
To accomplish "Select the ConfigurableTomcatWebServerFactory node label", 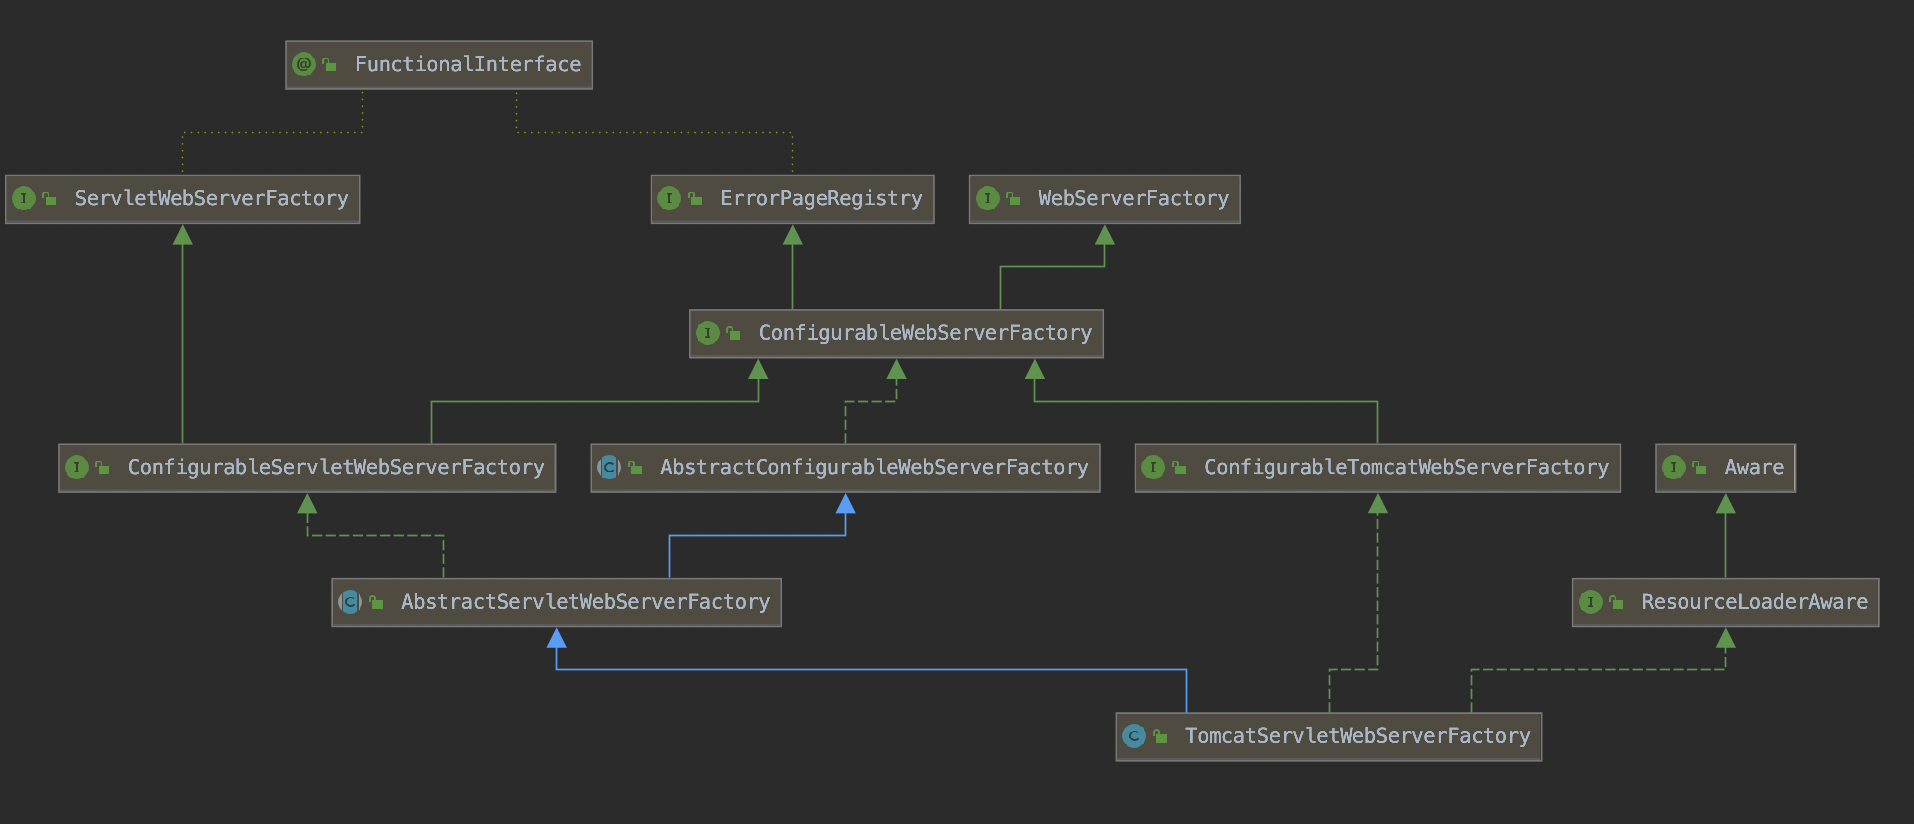I will coord(1406,467).
